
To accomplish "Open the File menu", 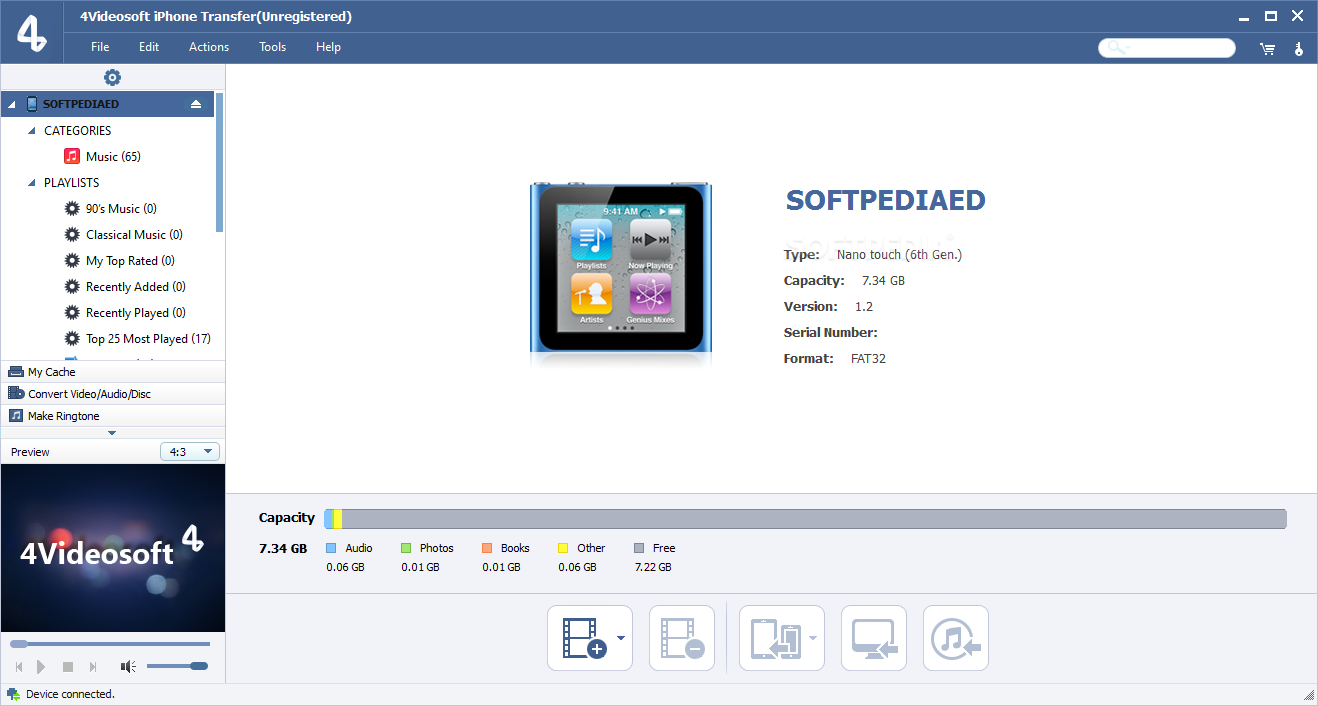I will coord(100,47).
